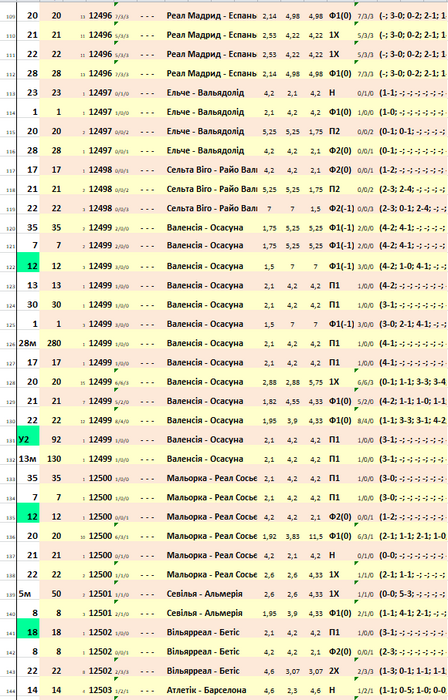Select cell '12498' in row 119
The image size is (448, 700).
[100, 208]
